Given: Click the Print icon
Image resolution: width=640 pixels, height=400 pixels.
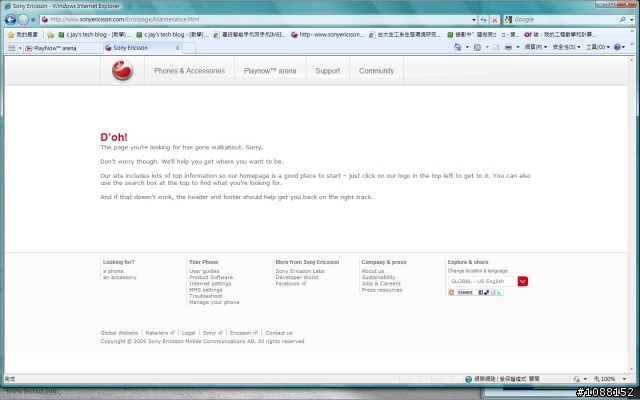Looking at the screenshot, I should tap(508, 47).
